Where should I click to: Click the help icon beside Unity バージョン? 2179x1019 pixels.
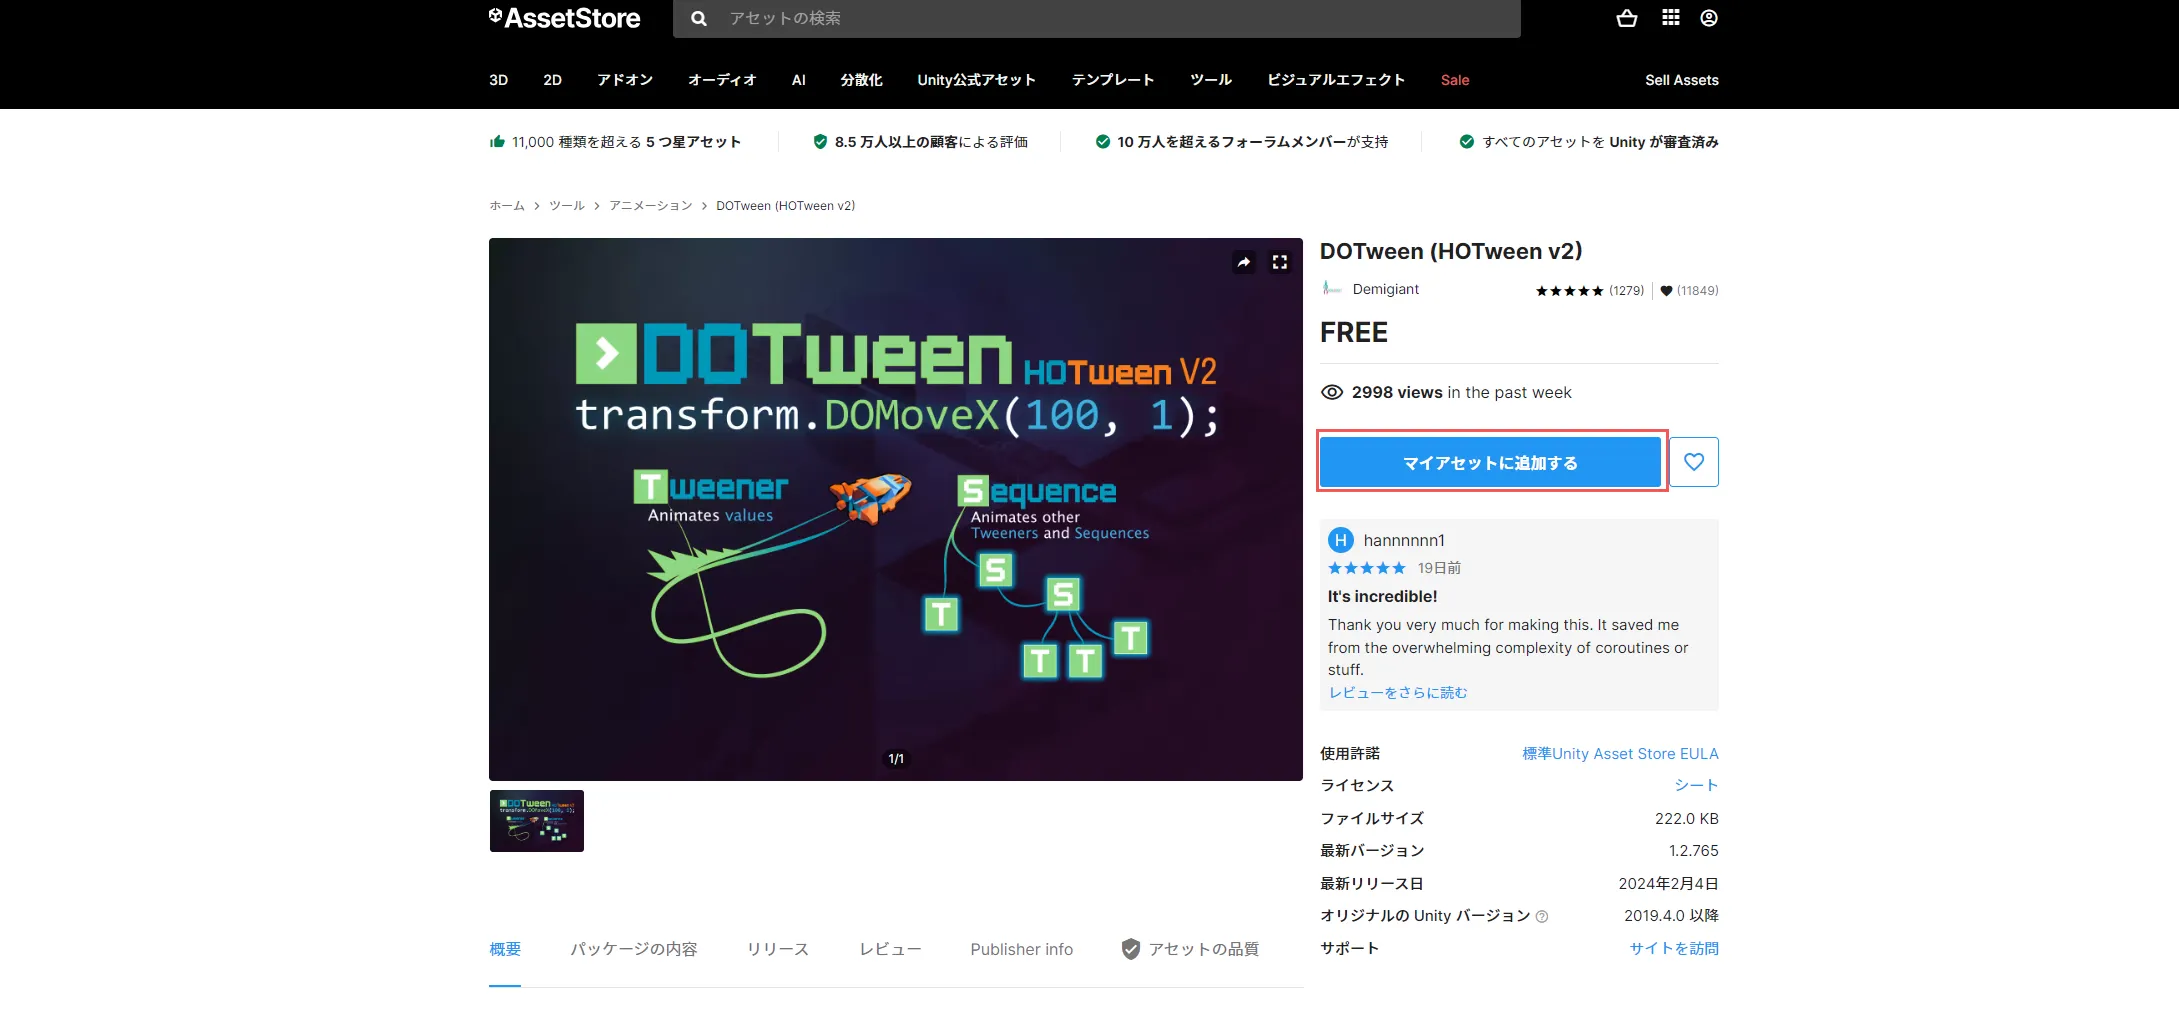[x=1542, y=917]
